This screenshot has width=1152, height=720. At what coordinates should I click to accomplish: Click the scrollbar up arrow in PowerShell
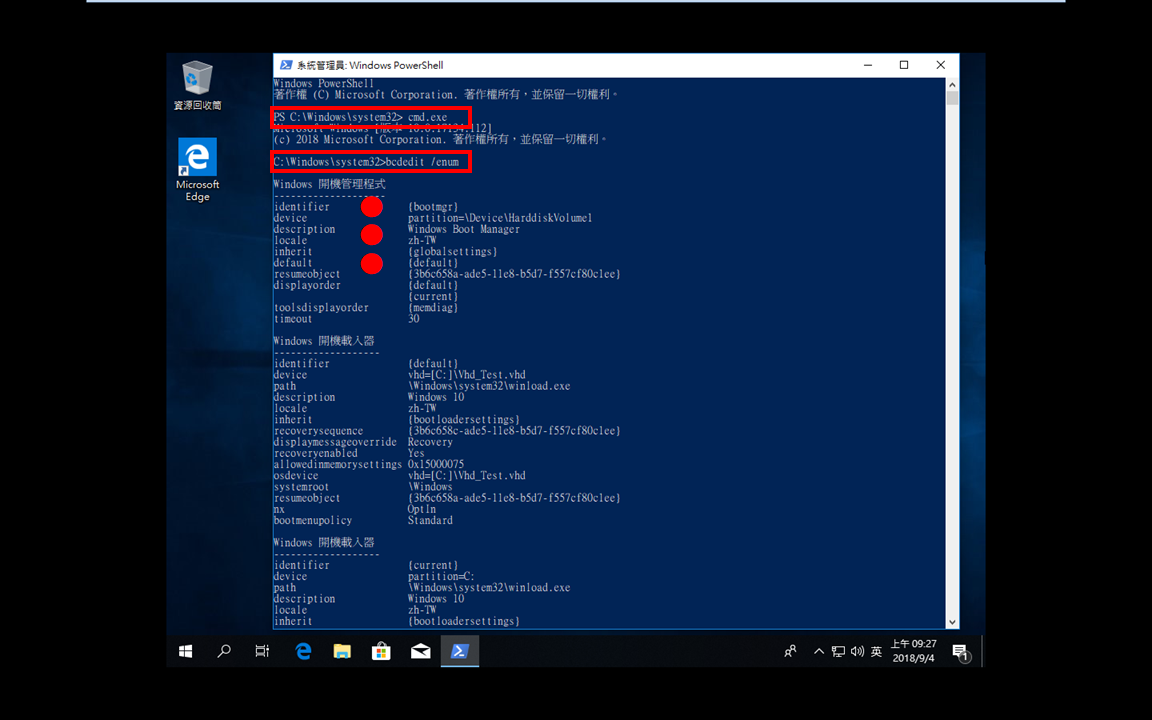pos(952,85)
